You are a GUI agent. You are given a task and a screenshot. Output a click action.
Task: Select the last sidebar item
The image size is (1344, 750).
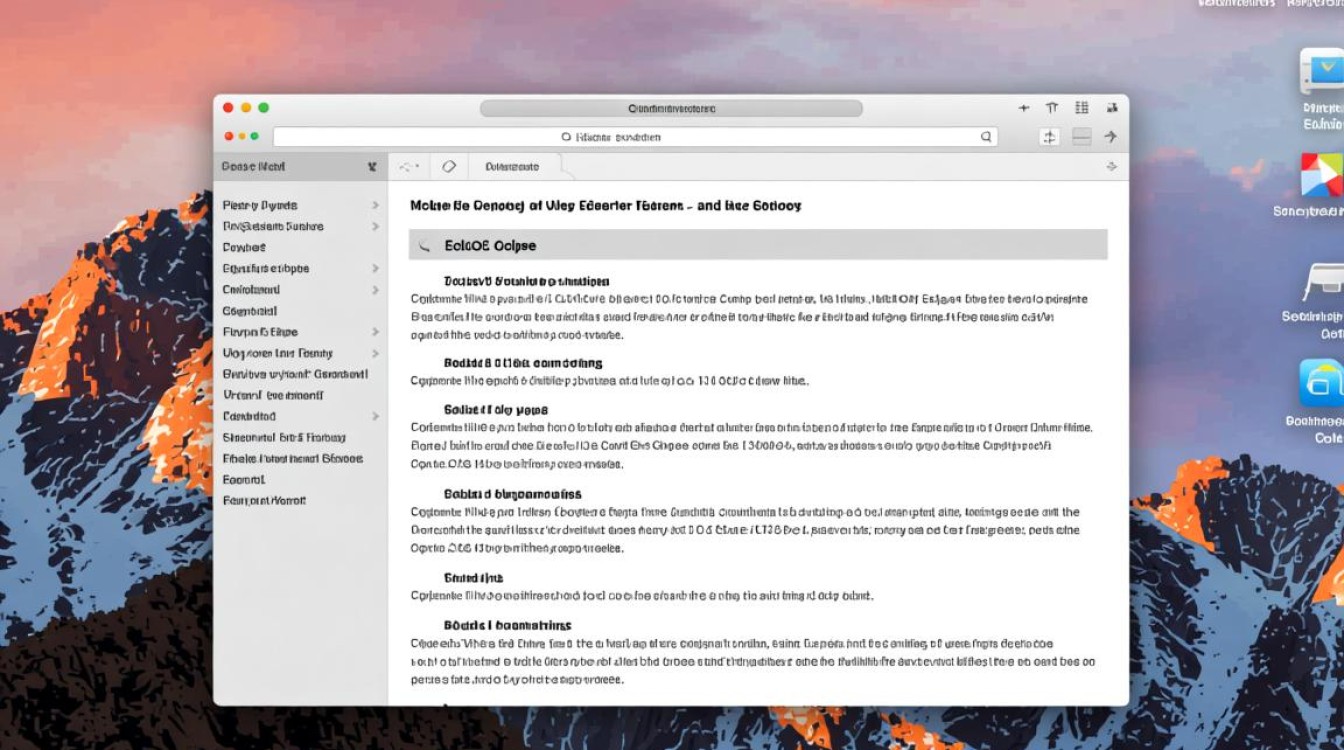click(x=264, y=501)
